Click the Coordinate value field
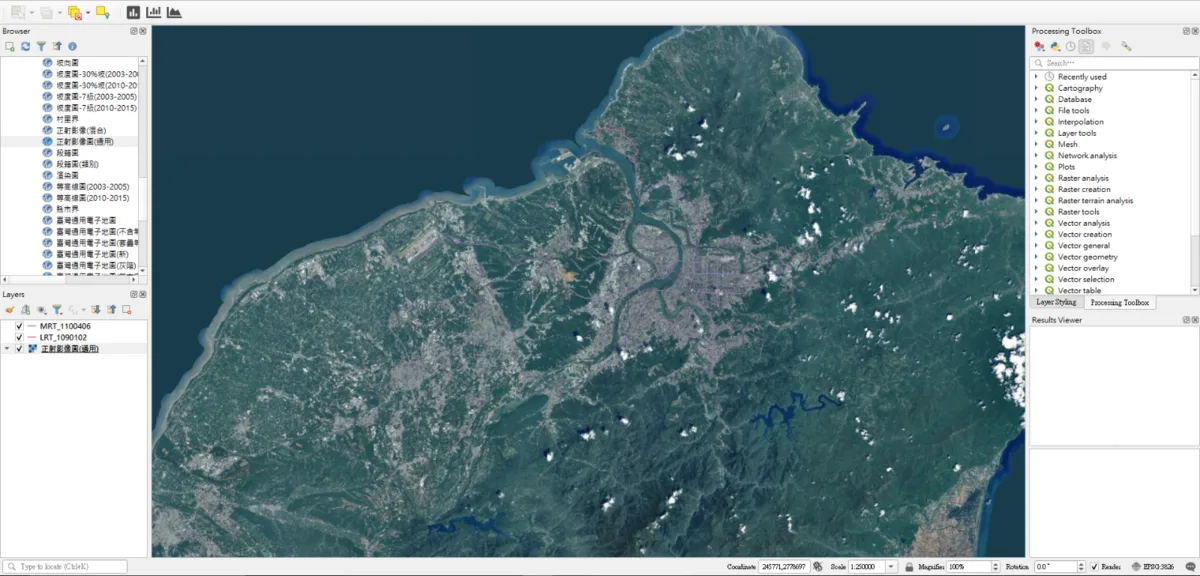Image resolution: width=1200 pixels, height=576 pixels. [785, 567]
